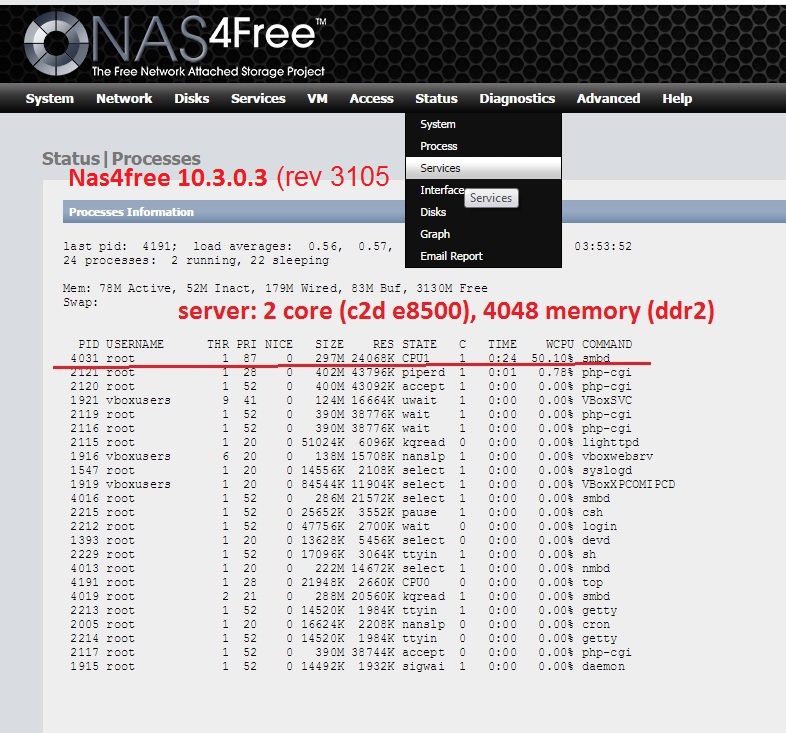This screenshot has width=786, height=733.
Task: Open the Status menu
Action: [x=436, y=98]
